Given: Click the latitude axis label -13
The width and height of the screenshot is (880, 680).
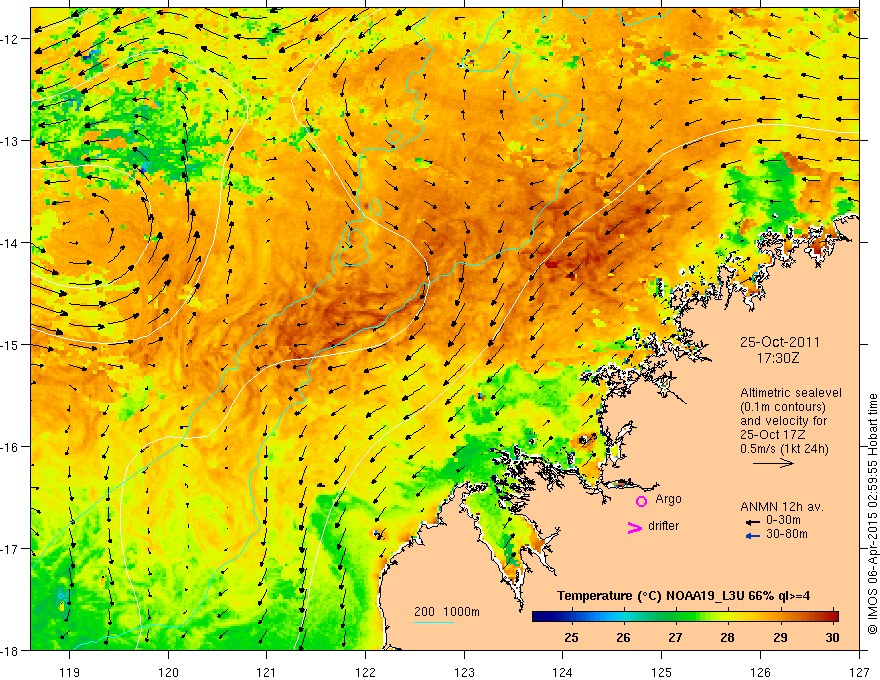Looking at the screenshot, I should [x=10, y=141].
